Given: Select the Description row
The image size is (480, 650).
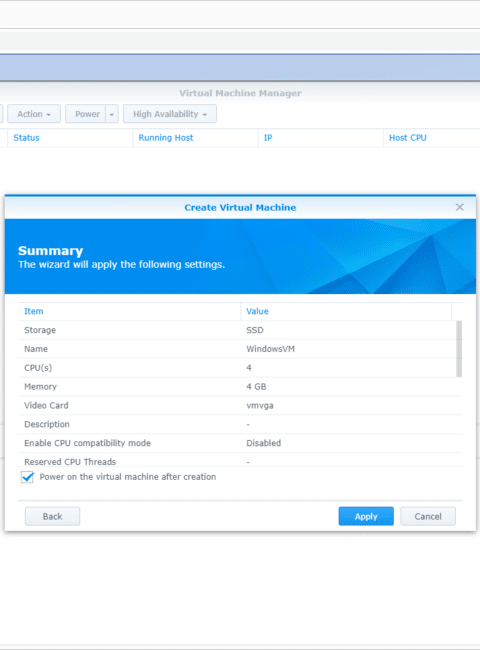Looking at the screenshot, I should point(240,424).
